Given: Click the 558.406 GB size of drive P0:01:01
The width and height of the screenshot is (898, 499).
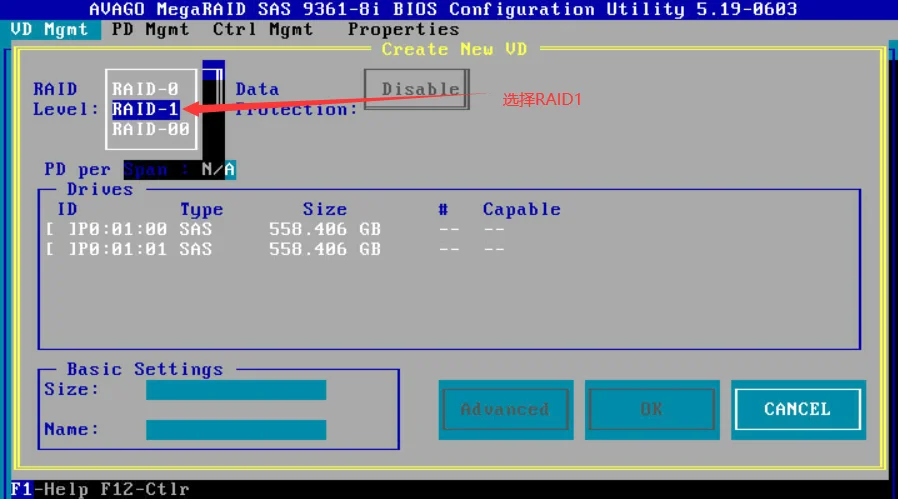Looking at the screenshot, I should coord(325,249).
